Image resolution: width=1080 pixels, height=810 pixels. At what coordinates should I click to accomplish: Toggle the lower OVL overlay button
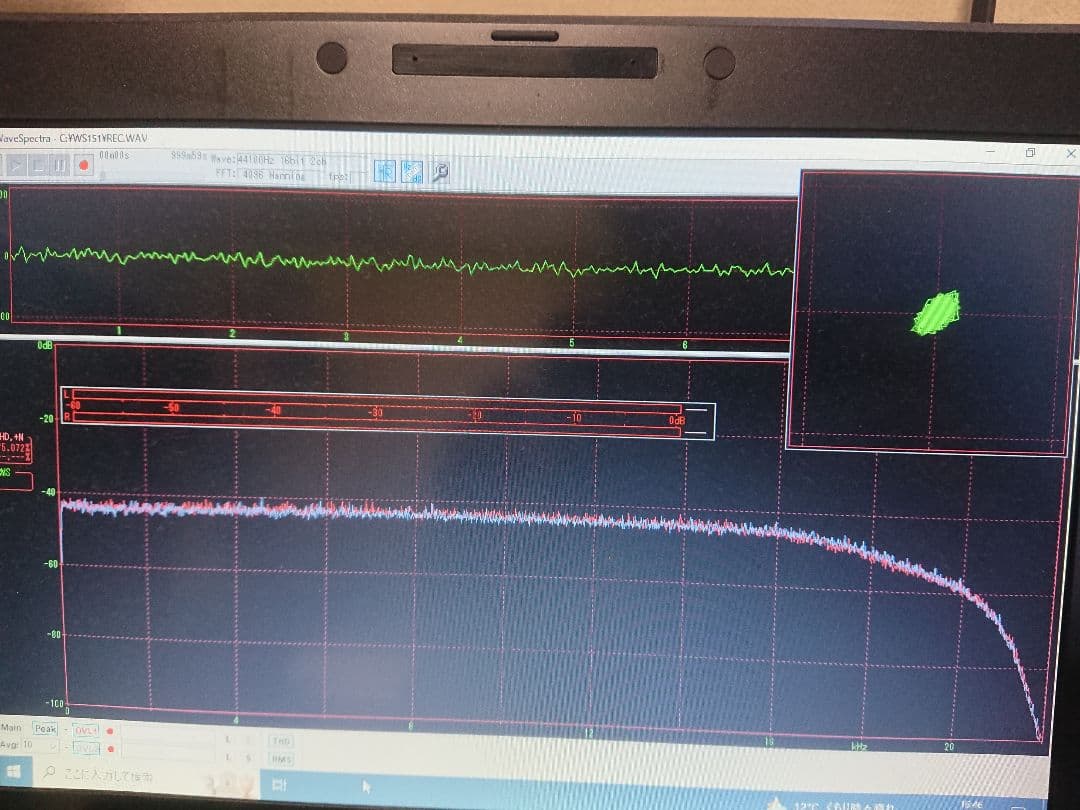(x=85, y=747)
